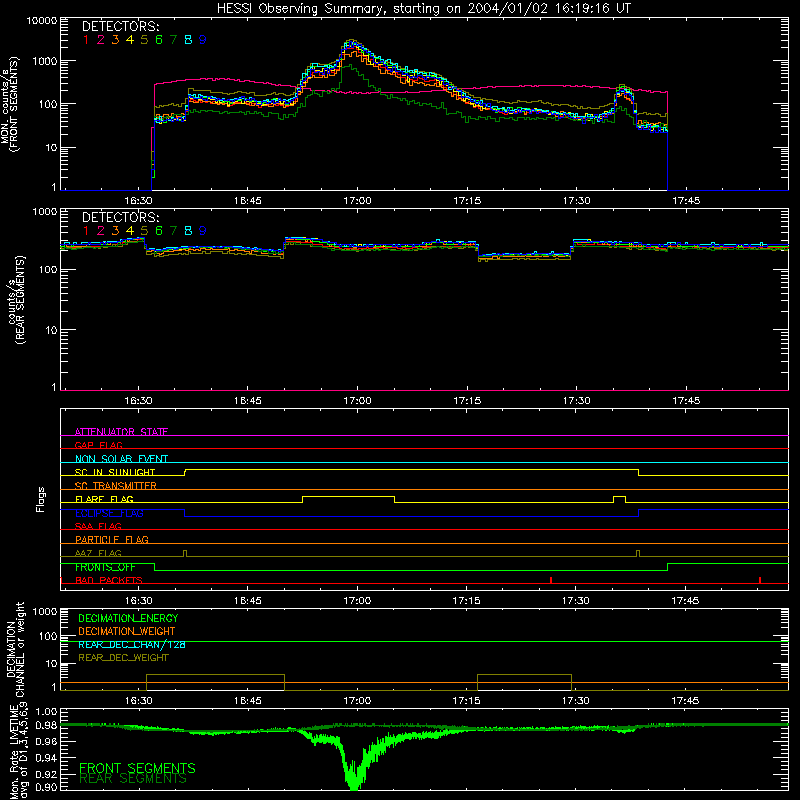Select detector 2 in front segments legend
800x800 pixels.
pyautogui.click(x=101, y=40)
